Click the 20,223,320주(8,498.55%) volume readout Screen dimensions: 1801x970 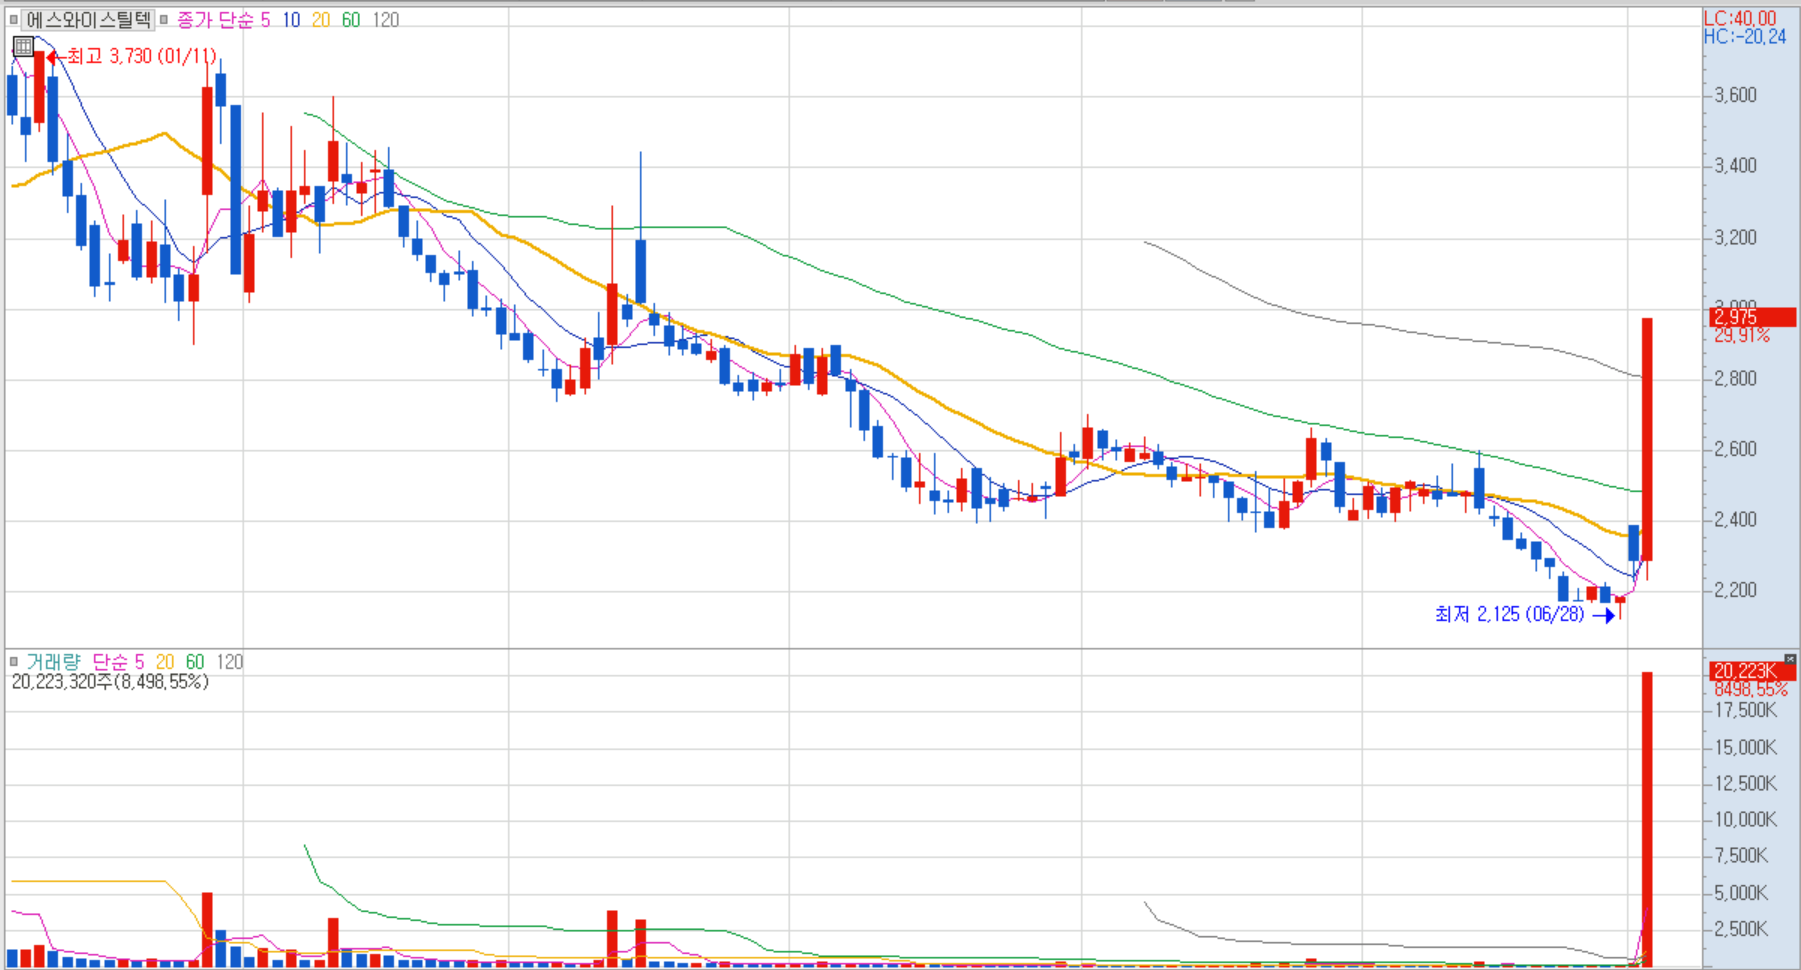tap(110, 682)
